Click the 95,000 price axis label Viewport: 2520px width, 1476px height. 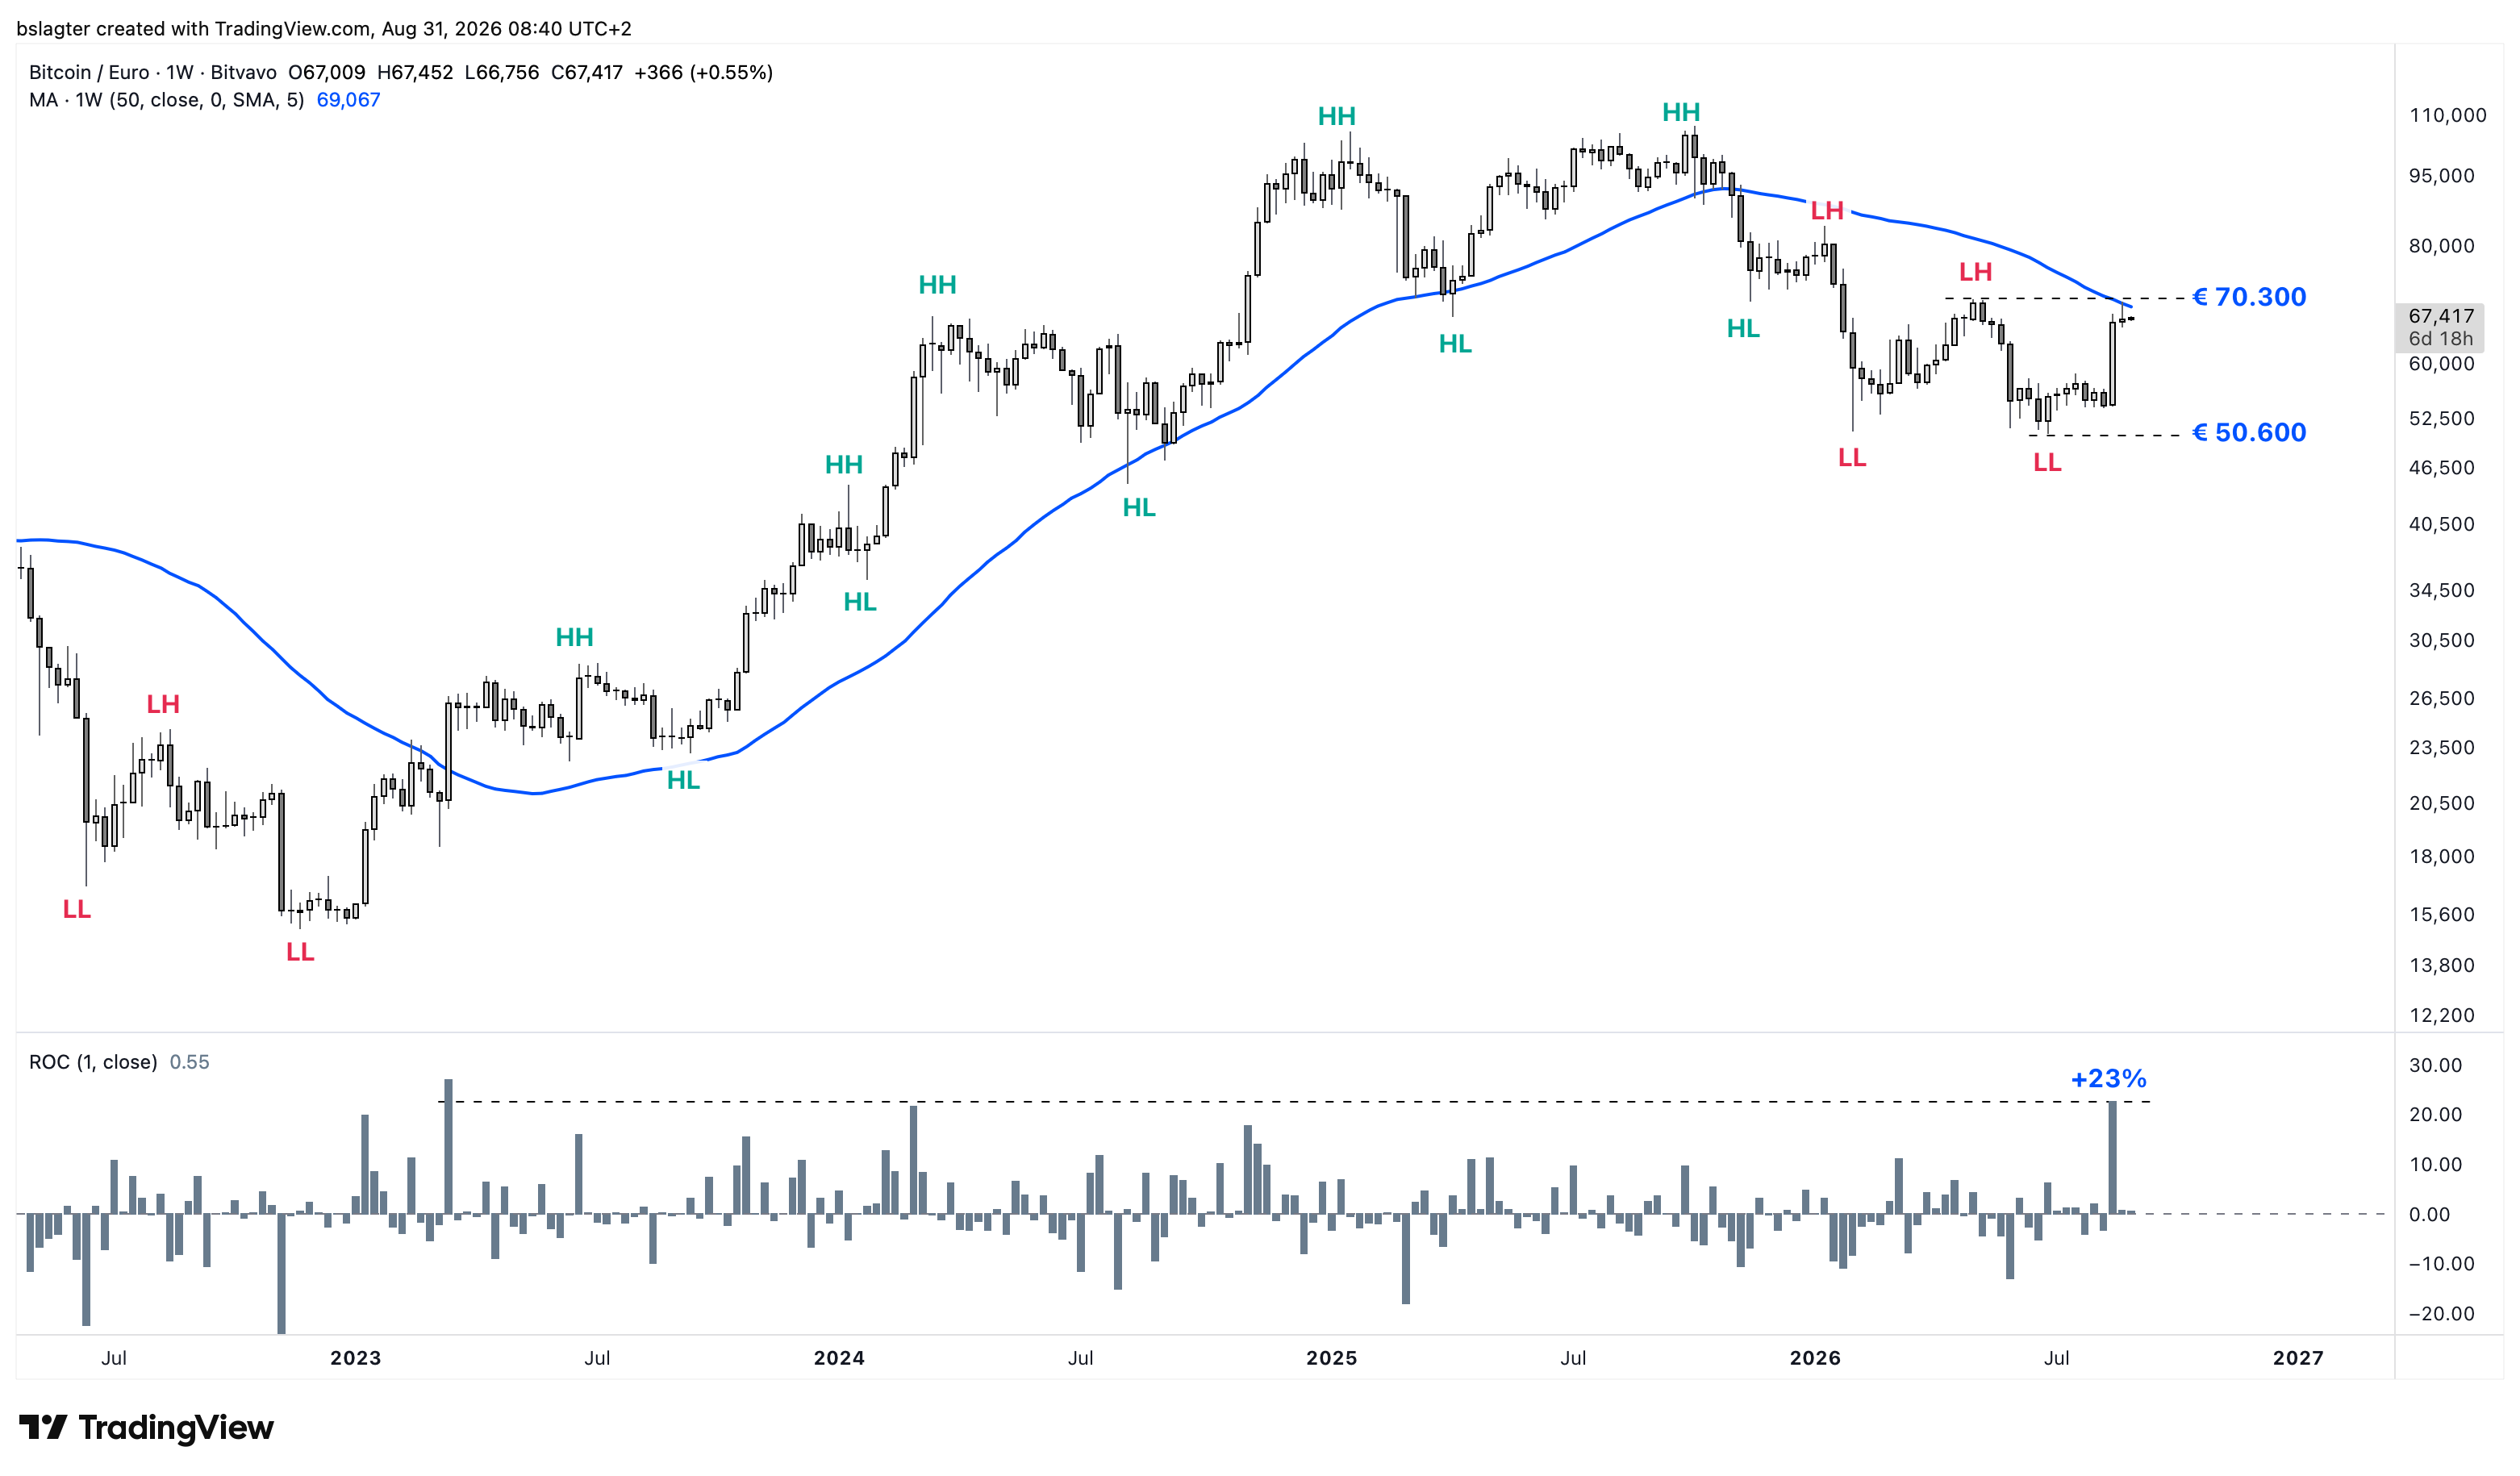pos(2442,175)
